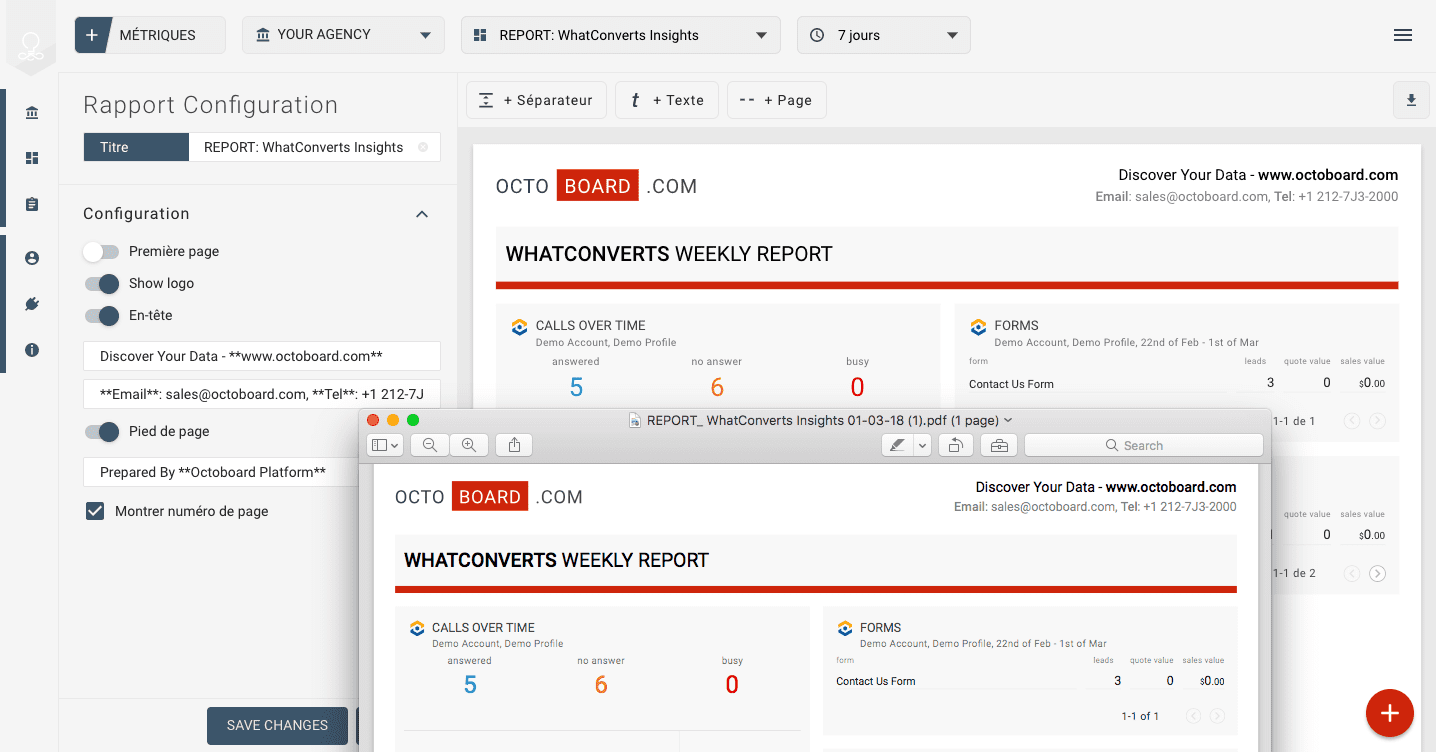Open the PDF title dropdown chevron
Image resolution: width=1436 pixels, height=752 pixels.
(1008, 420)
